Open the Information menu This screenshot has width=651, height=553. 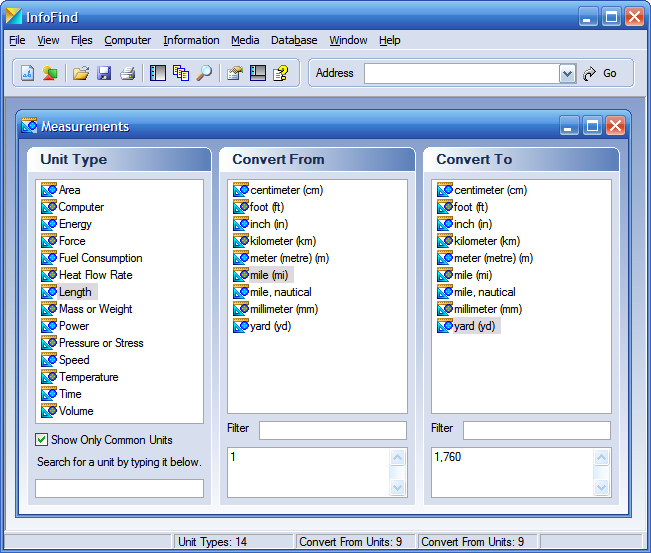click(191, 40)
